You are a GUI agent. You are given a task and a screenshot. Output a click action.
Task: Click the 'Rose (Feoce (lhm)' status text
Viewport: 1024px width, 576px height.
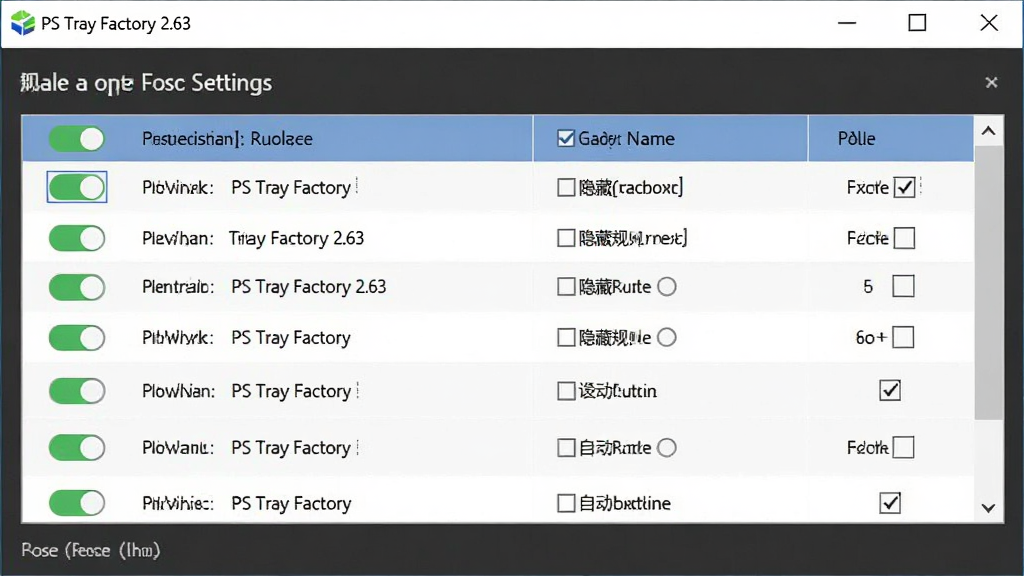tap(91, 551)
